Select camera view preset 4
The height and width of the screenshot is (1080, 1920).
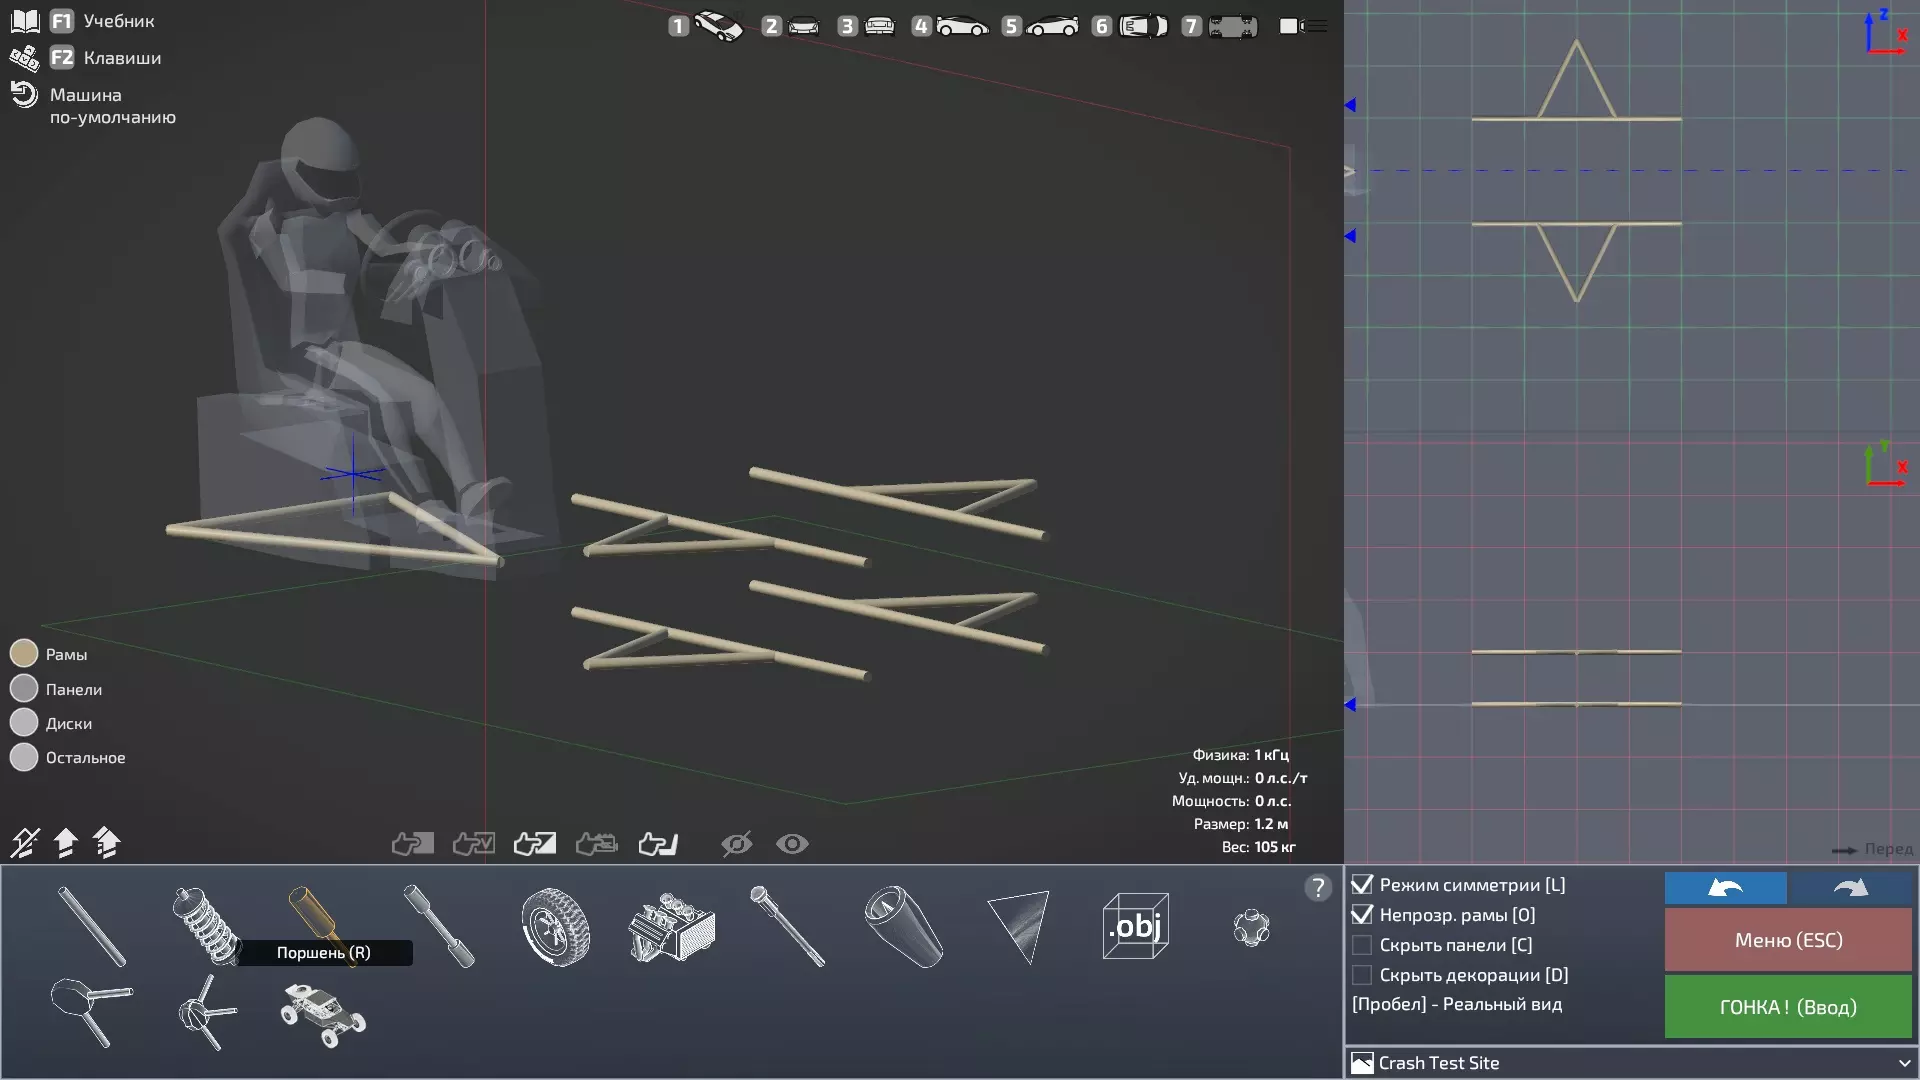click(x=949, y=26)
